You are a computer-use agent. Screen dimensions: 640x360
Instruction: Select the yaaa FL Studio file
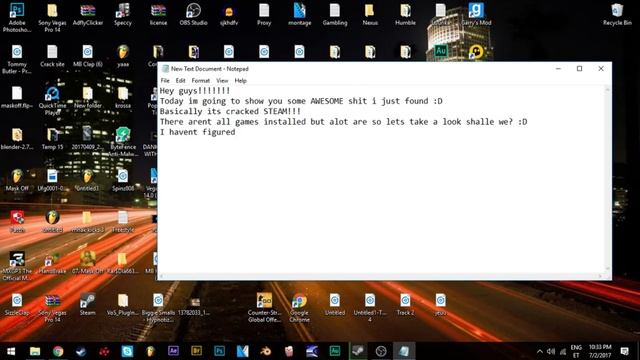[x=123, y=56]
